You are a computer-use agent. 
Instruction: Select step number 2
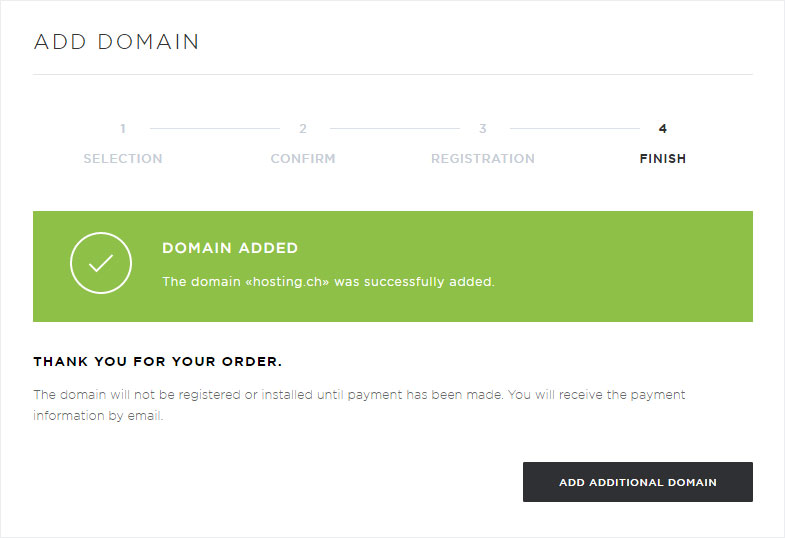point(303,129)
